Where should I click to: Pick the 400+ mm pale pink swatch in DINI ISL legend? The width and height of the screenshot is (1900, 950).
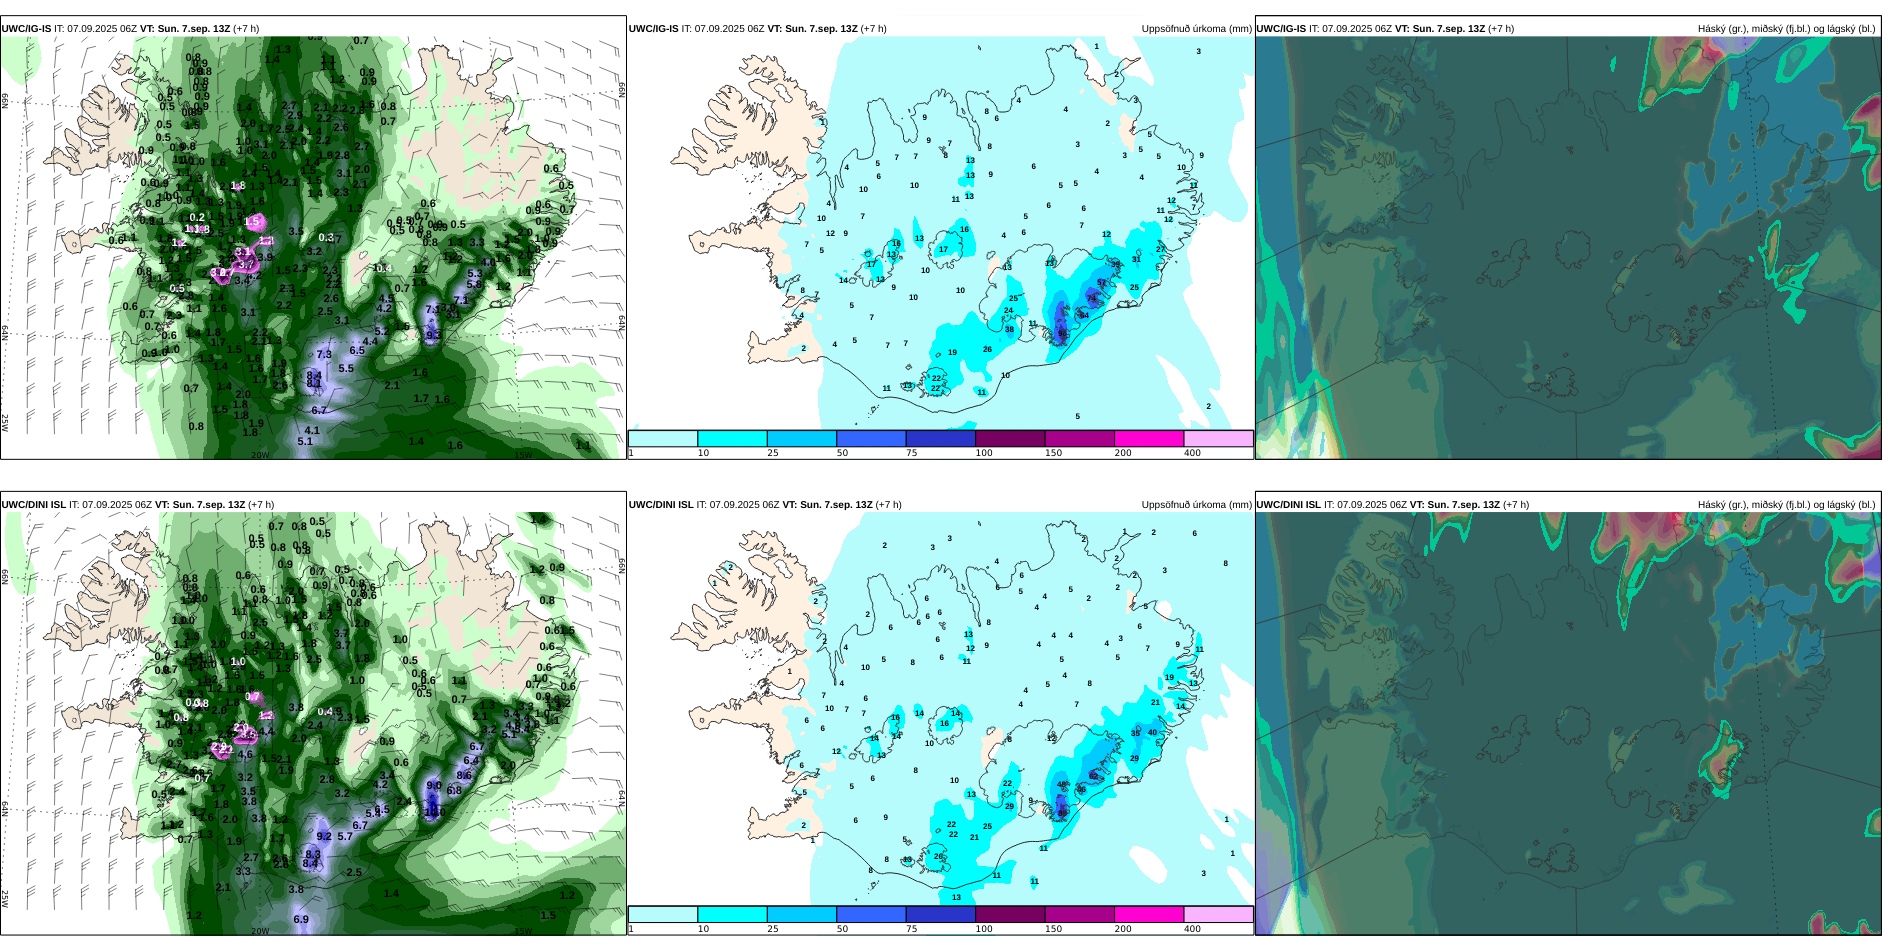coord(1219,914)
